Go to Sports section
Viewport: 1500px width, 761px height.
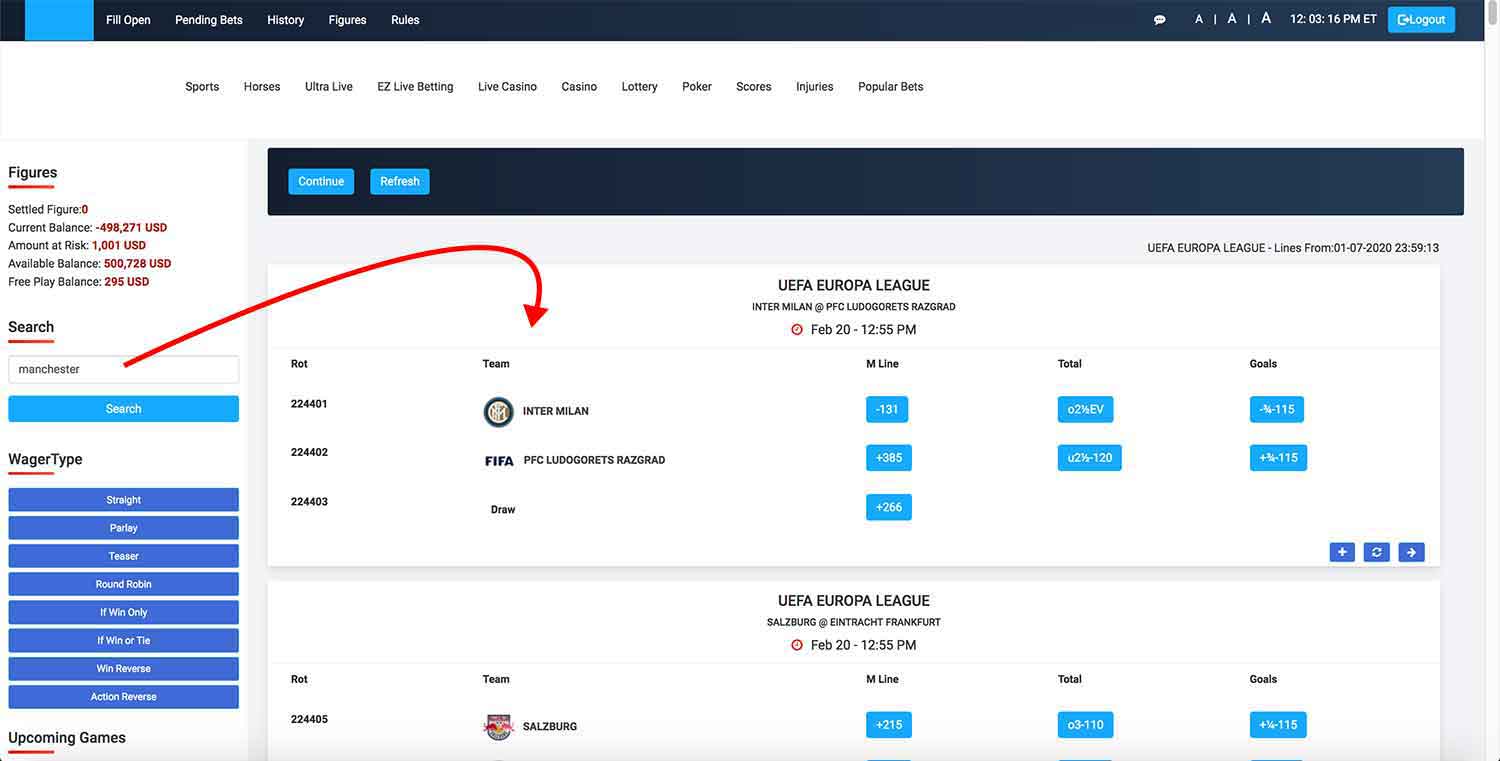202,87
